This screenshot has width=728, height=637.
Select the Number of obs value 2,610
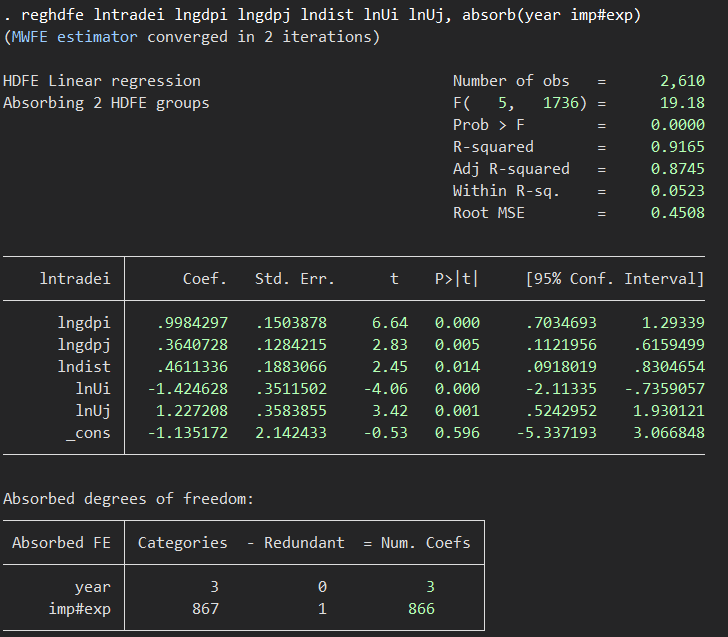(682, 81)
